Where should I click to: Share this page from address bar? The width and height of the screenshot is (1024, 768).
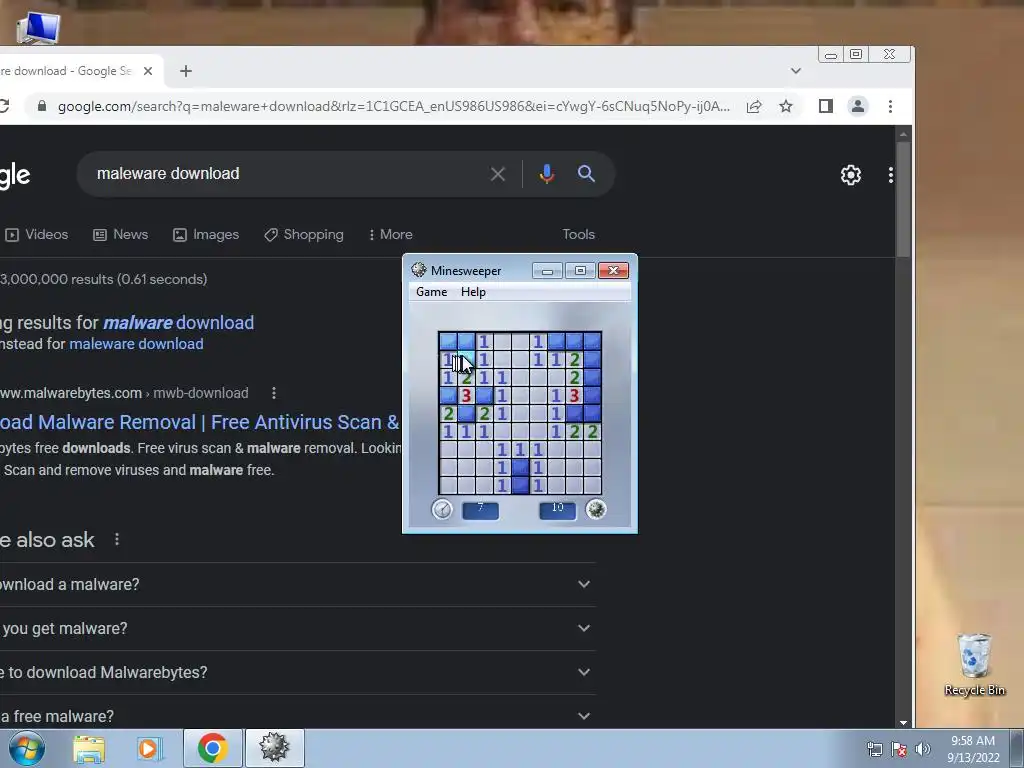point(754,106)
